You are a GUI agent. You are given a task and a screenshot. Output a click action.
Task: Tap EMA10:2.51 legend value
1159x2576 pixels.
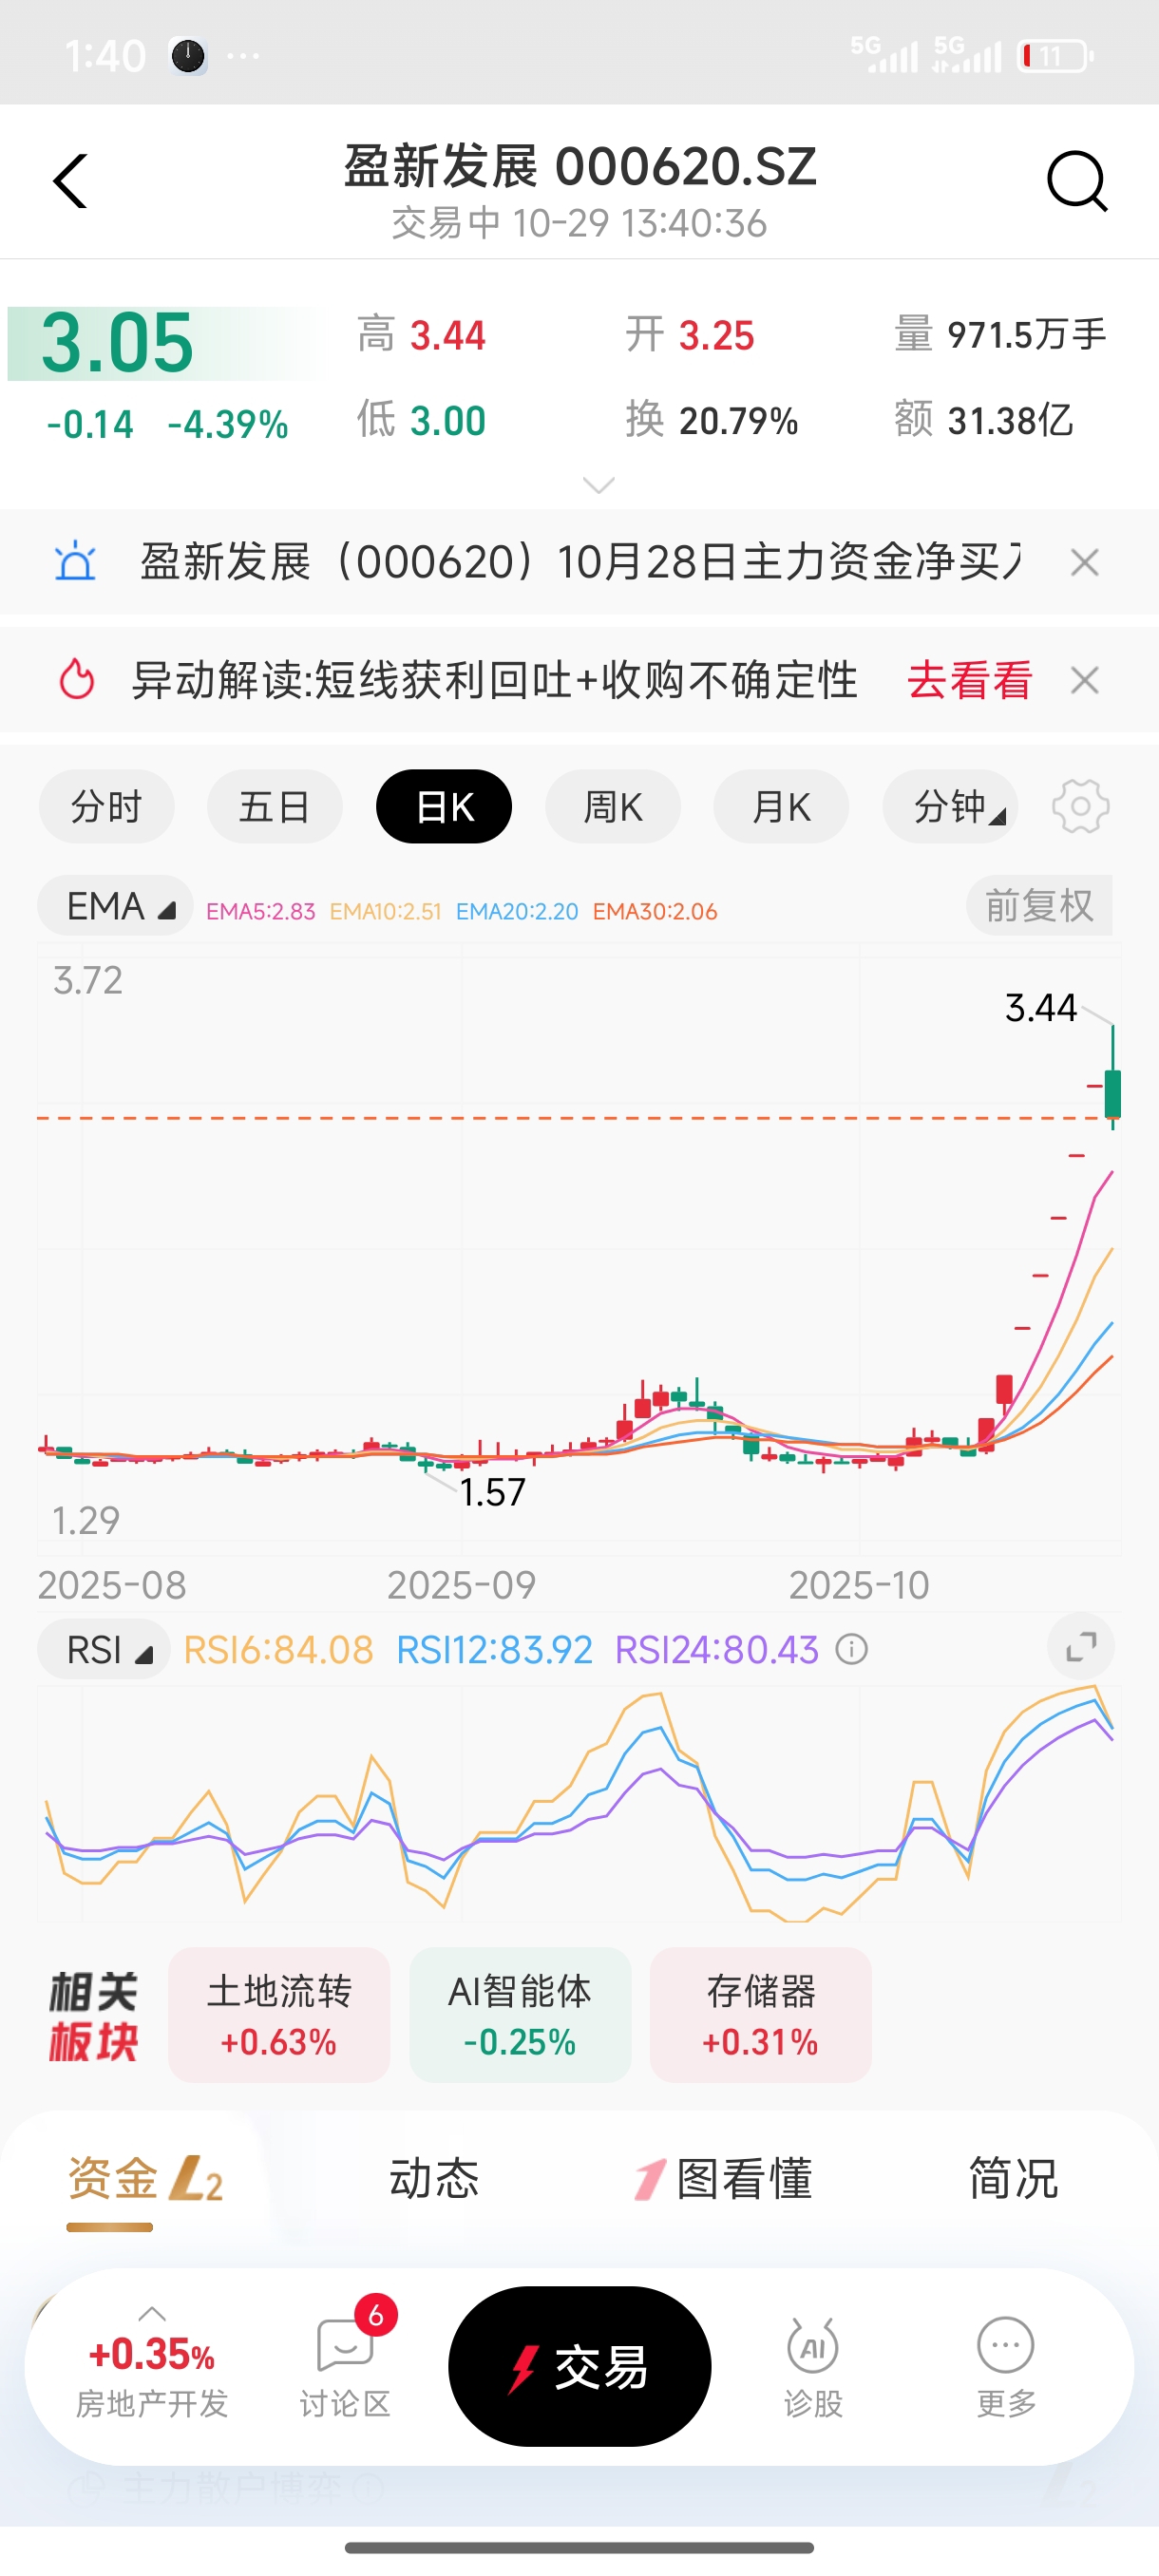click(385, 912)
